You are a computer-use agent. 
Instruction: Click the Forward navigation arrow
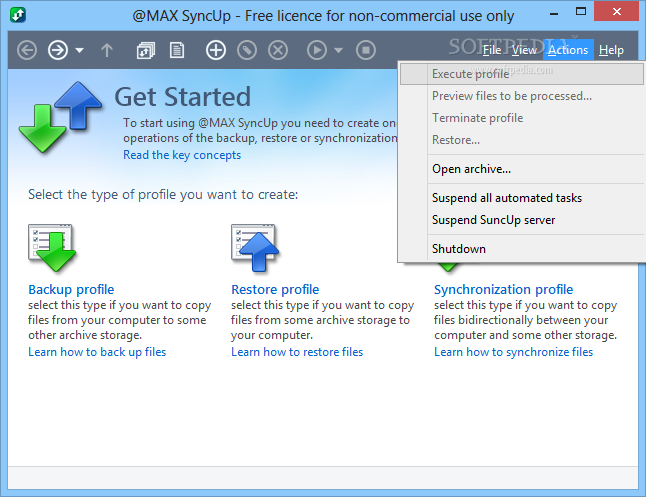point(58,50)
